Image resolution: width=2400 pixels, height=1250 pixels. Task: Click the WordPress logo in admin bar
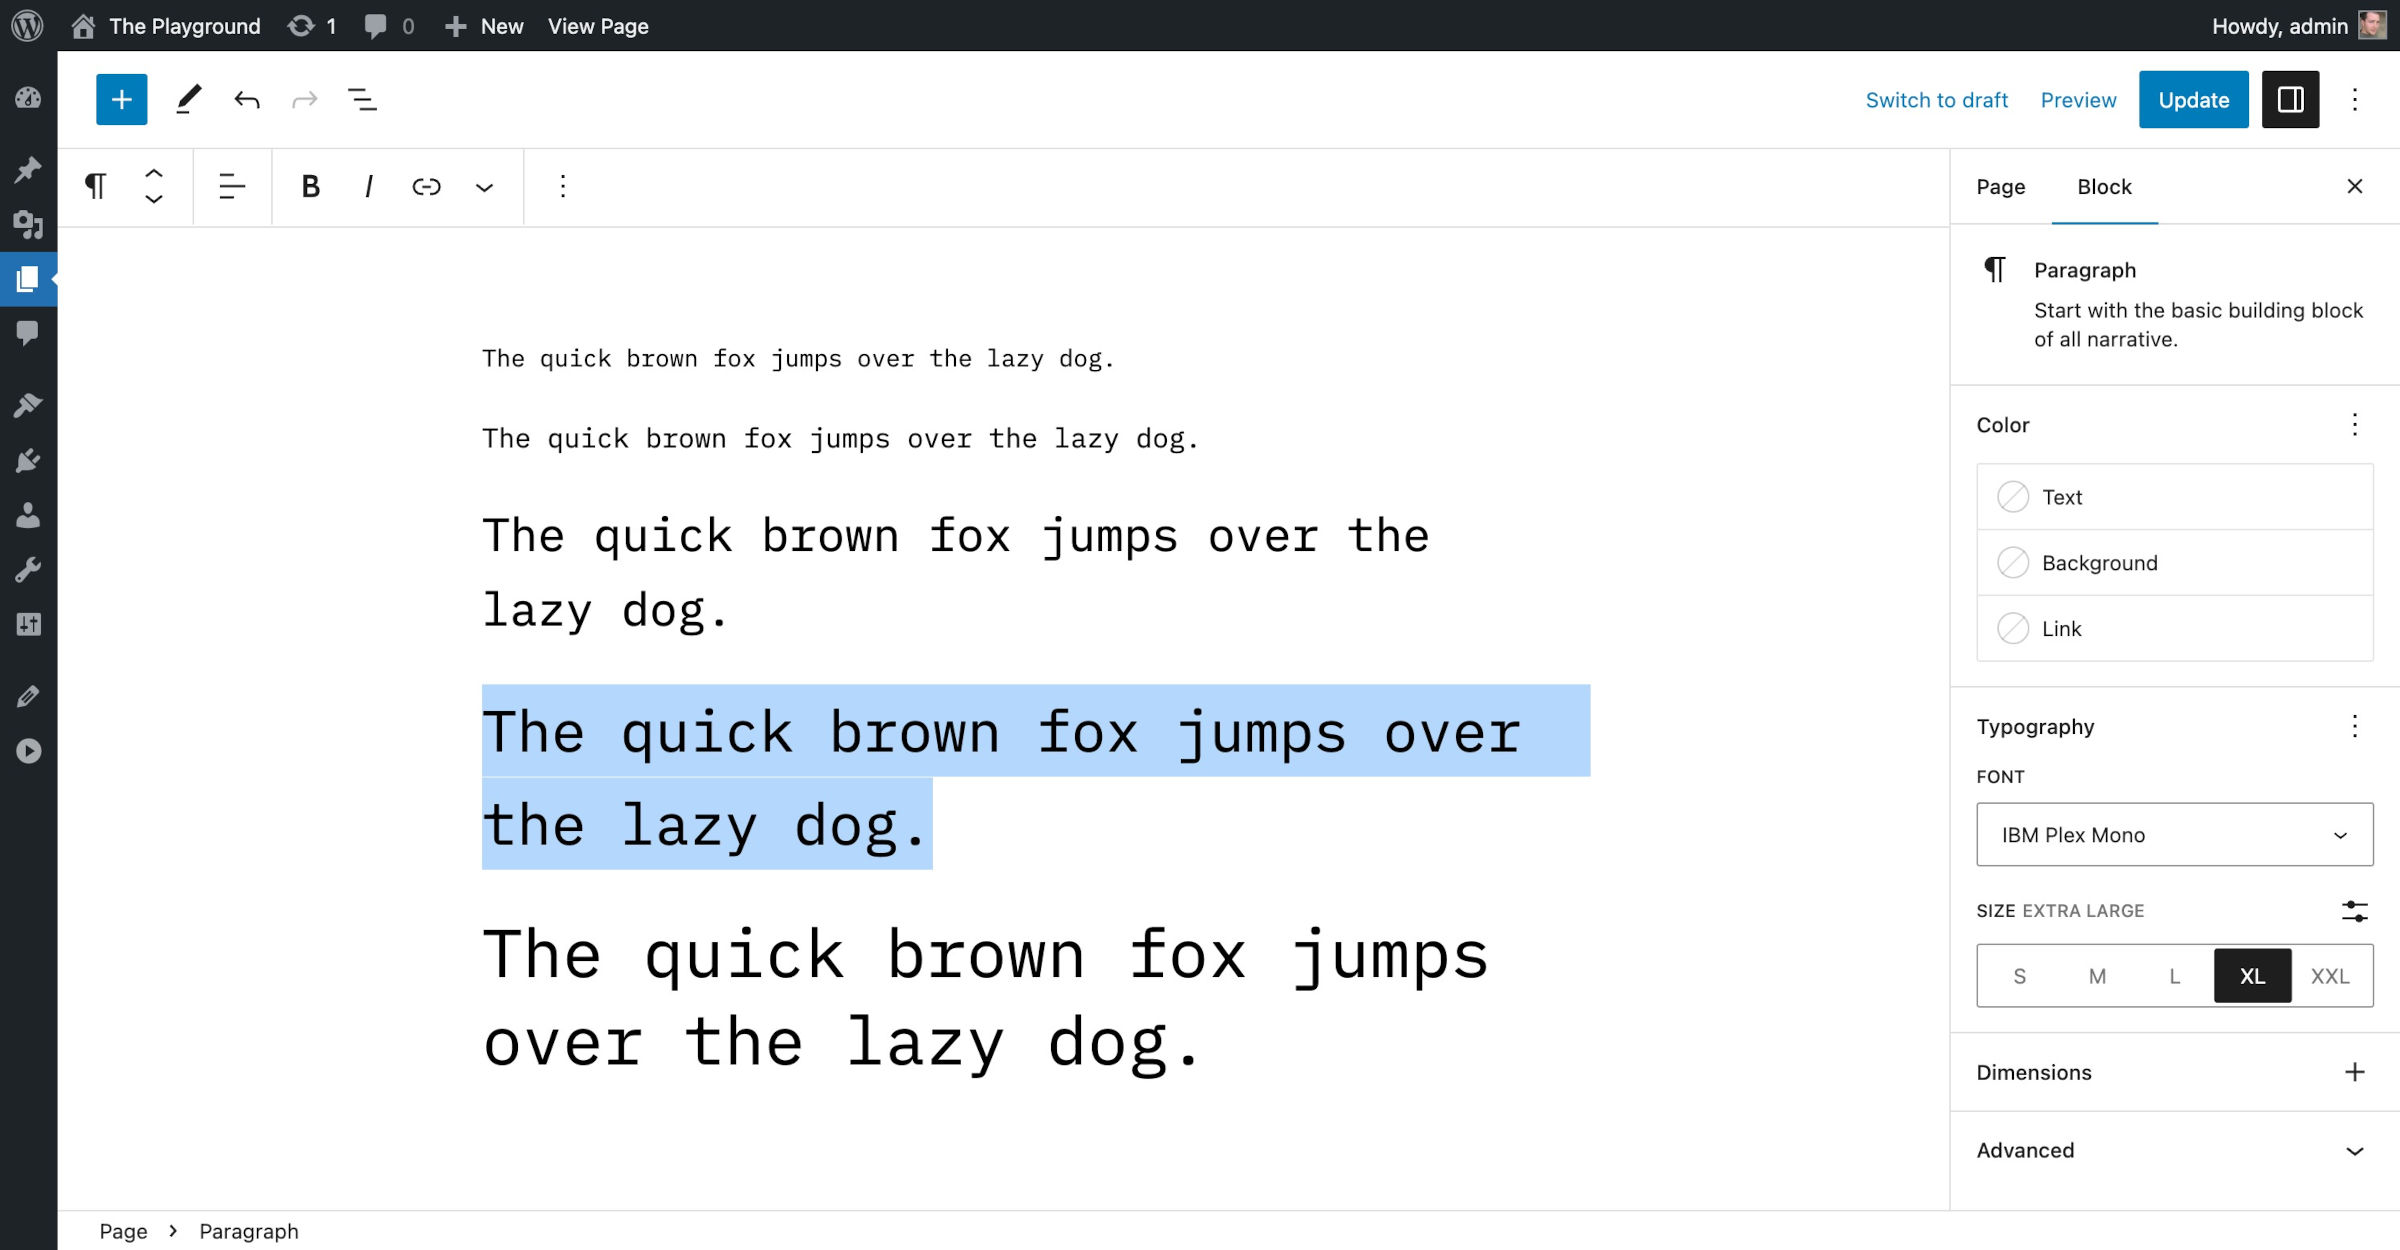pyautogui.click(x=27, y=26)
